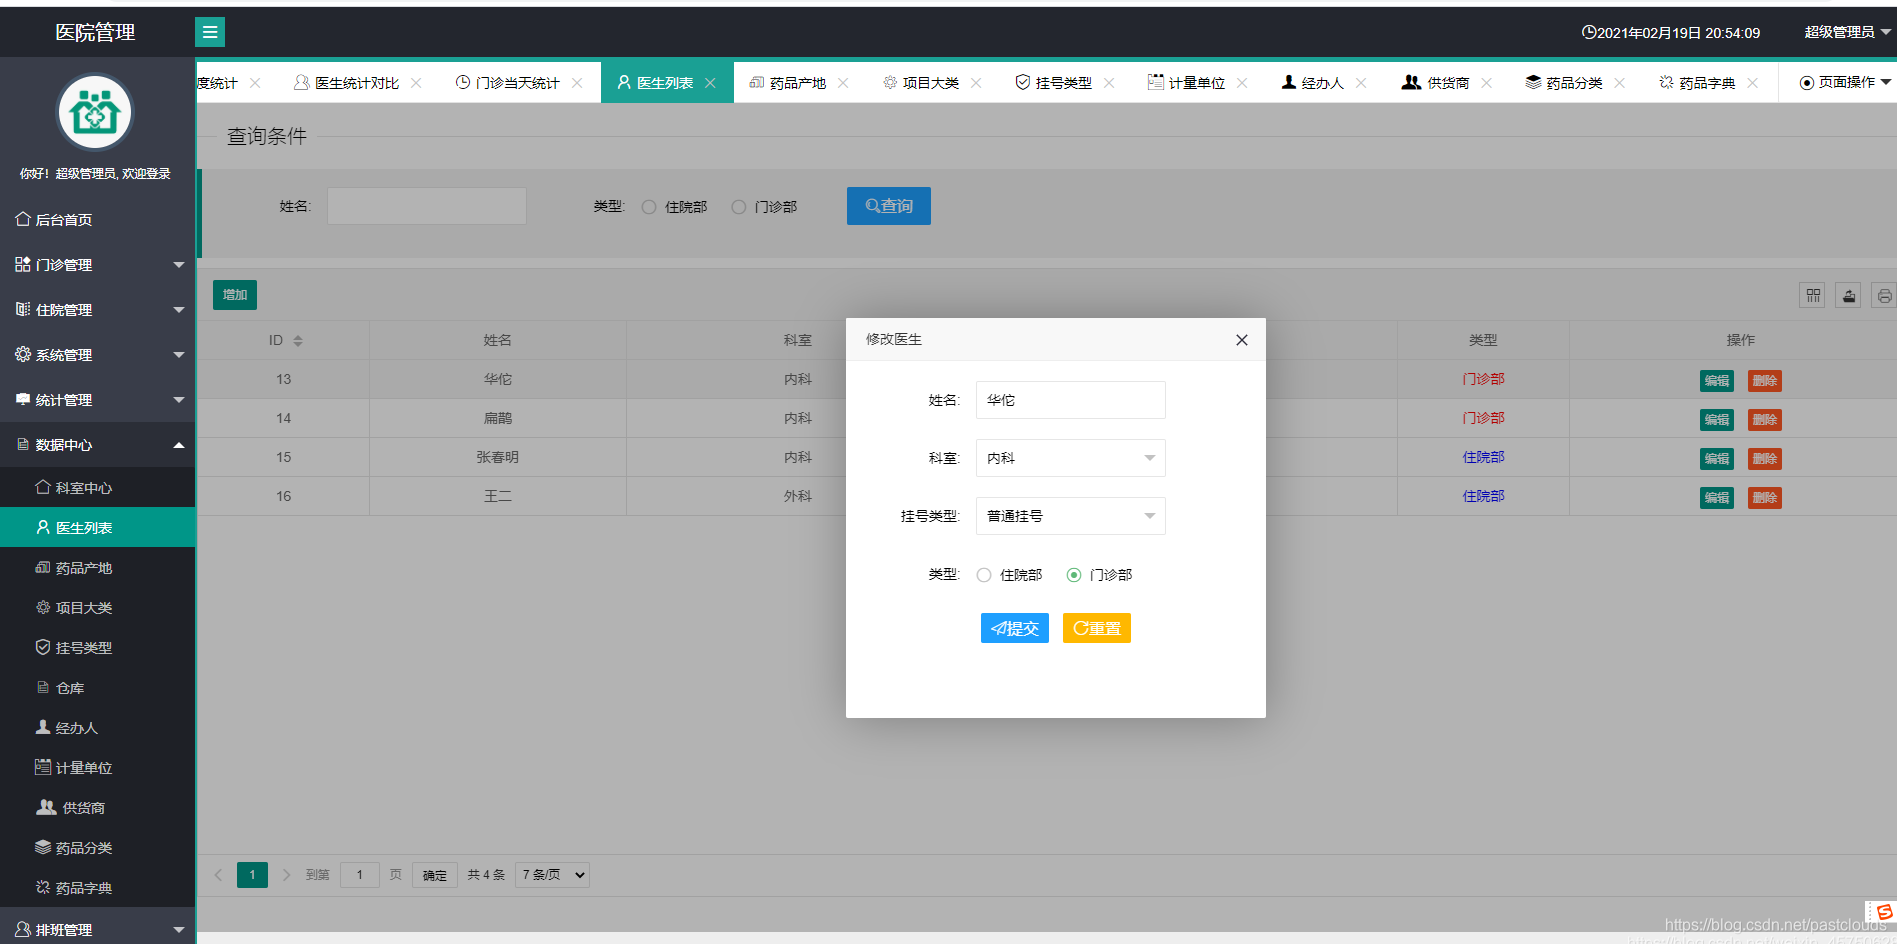Open 项目大类 in the sidebar
Screen dimensions: 1897x944
coord(97,608)
